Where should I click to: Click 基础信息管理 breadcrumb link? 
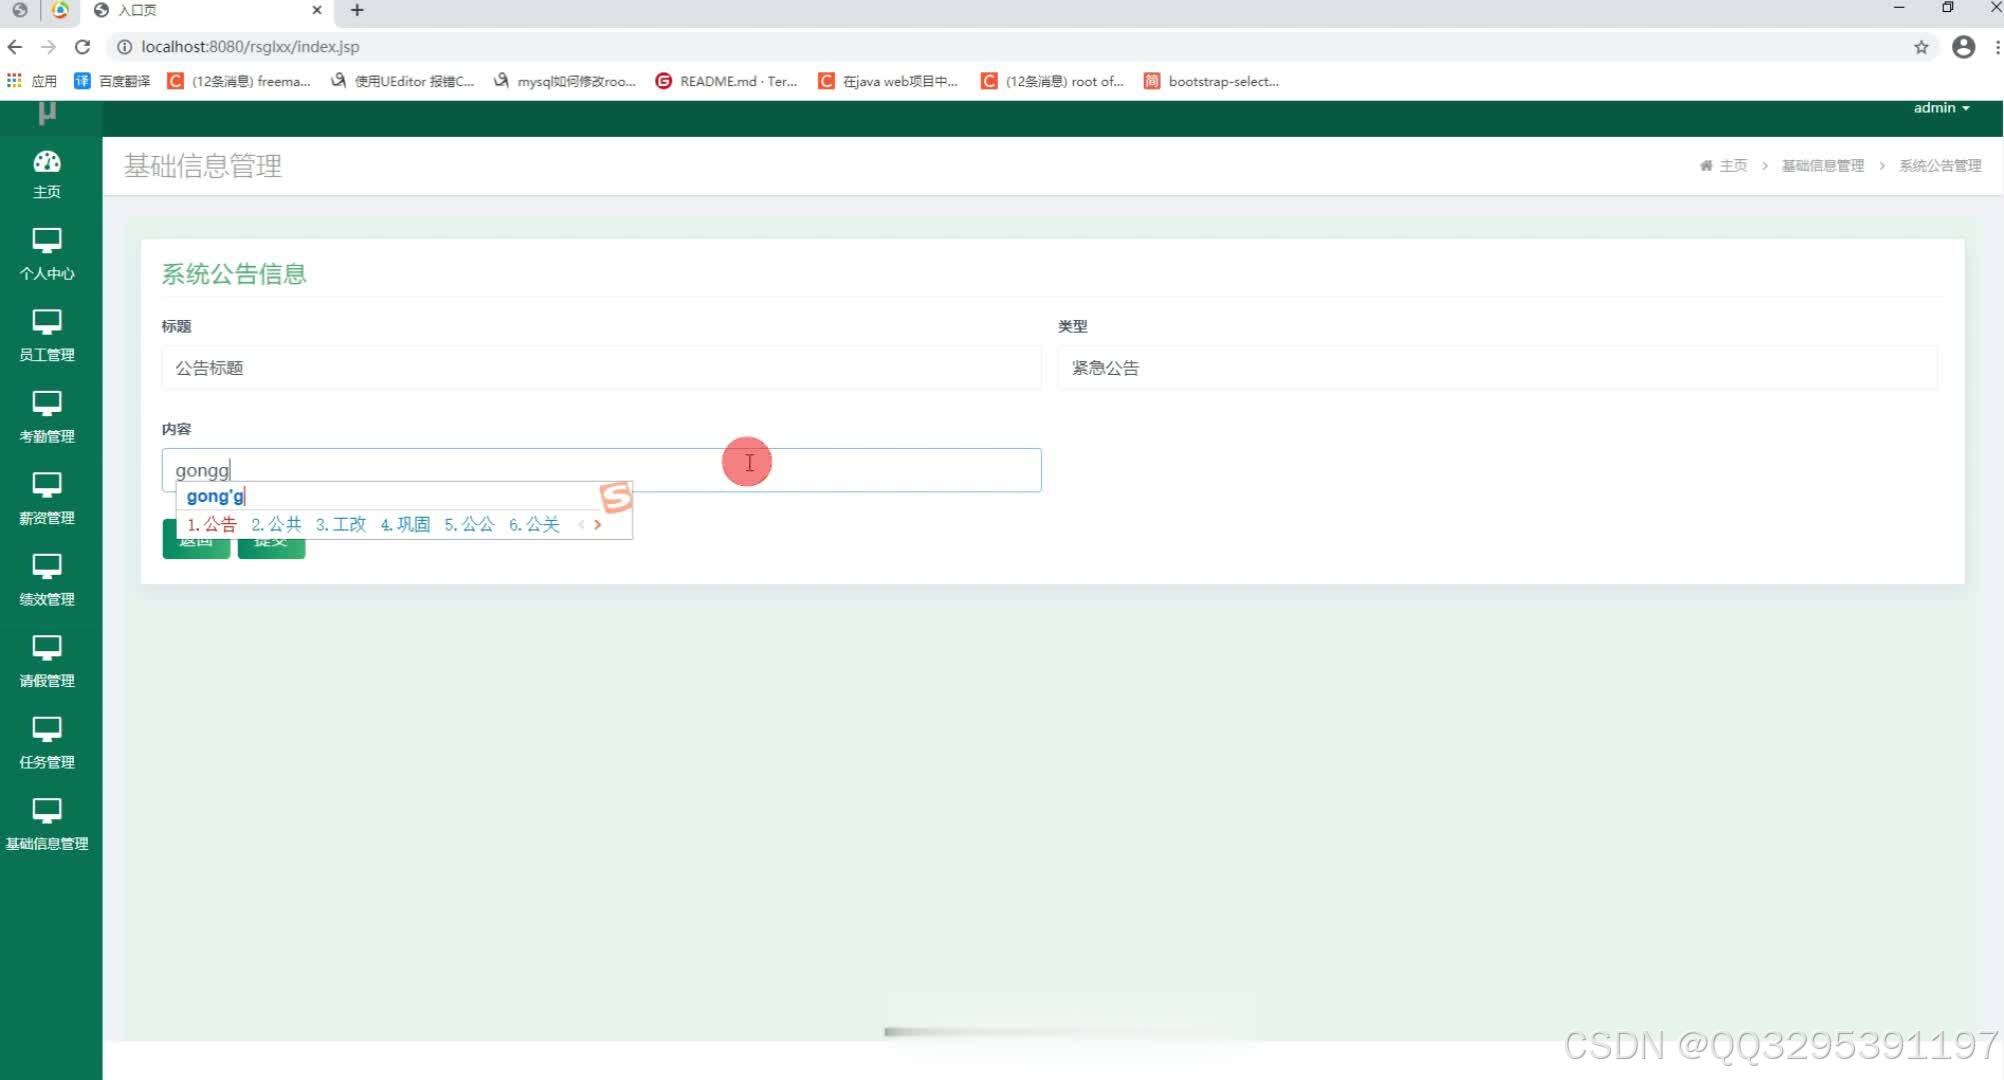tap(1823, 166)
